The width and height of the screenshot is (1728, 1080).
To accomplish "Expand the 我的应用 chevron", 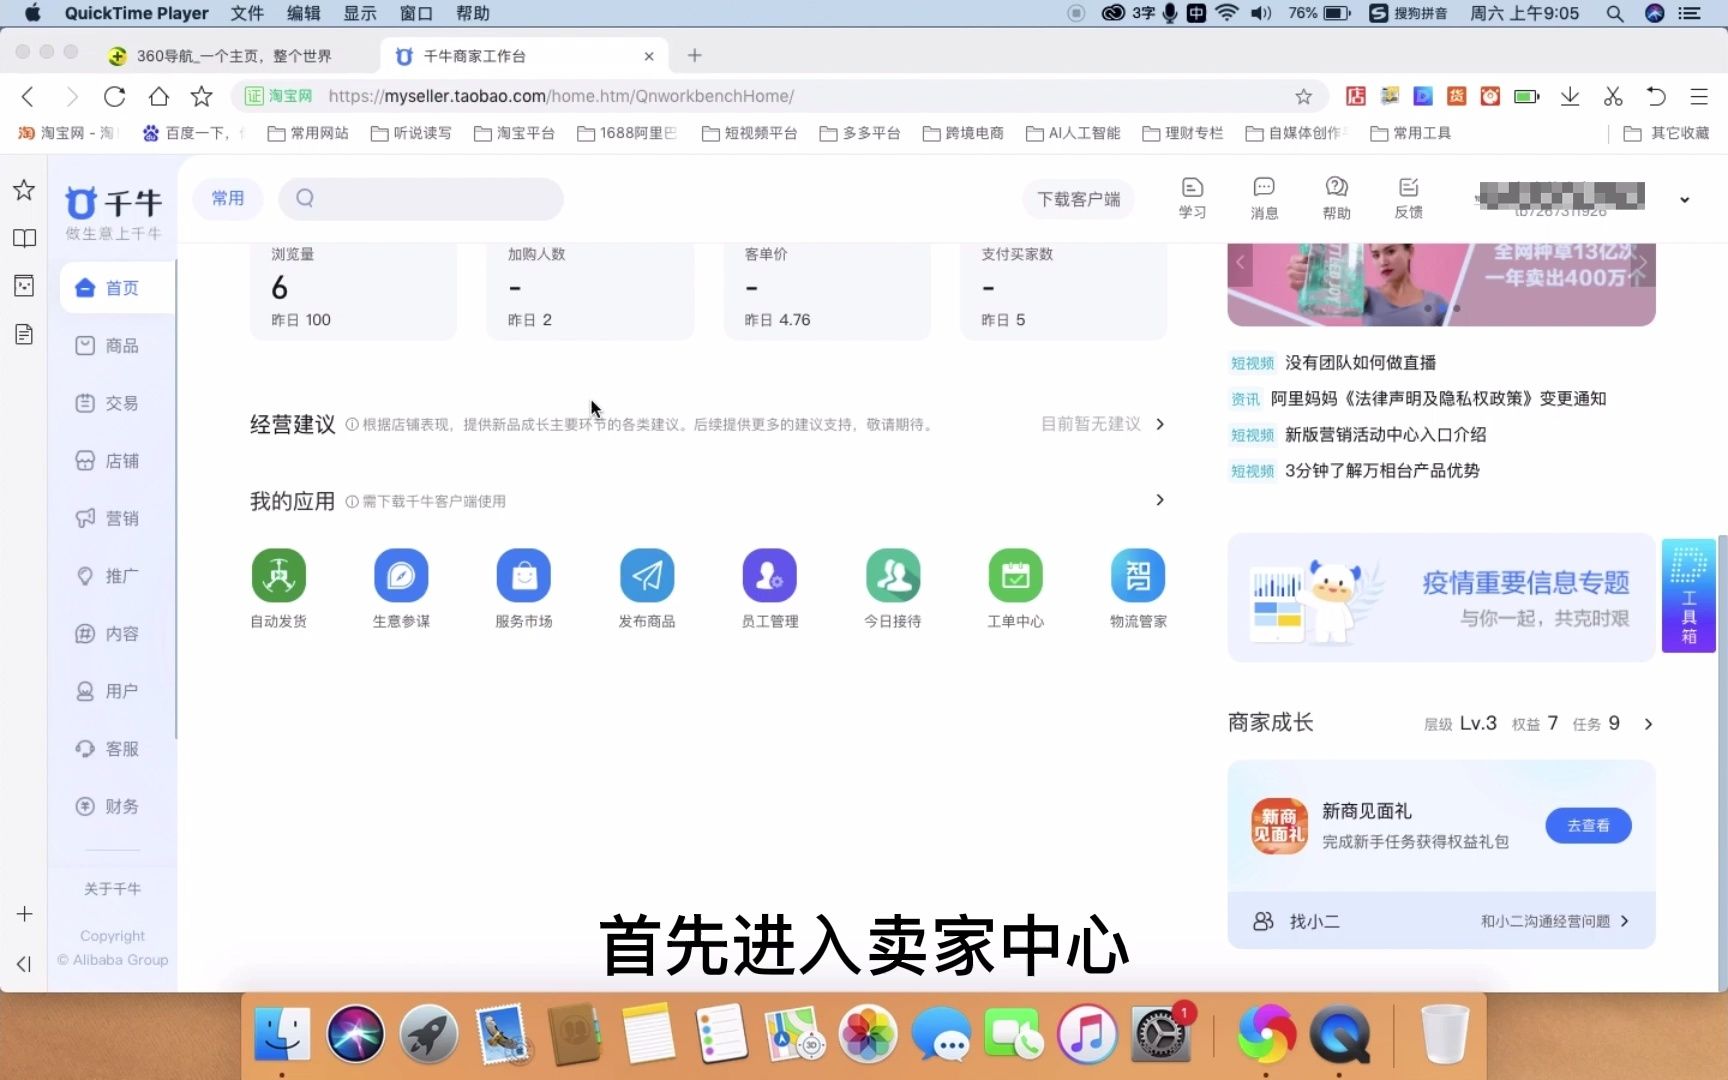I will point(1160,500).
